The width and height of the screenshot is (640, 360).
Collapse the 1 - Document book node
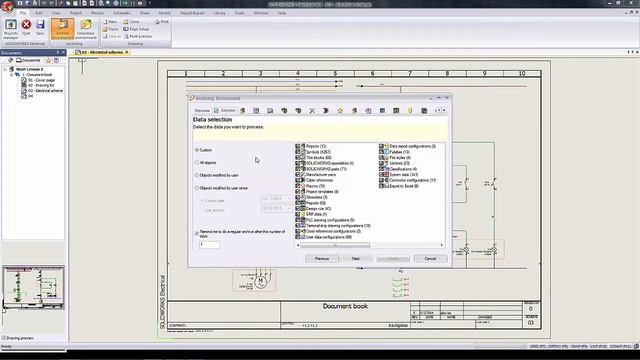(11, 75)
